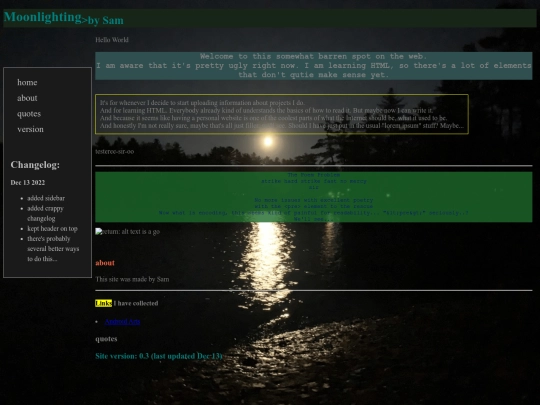Click the 'quotes' section heading
The image size is (540, 405).
pos(106,339)
